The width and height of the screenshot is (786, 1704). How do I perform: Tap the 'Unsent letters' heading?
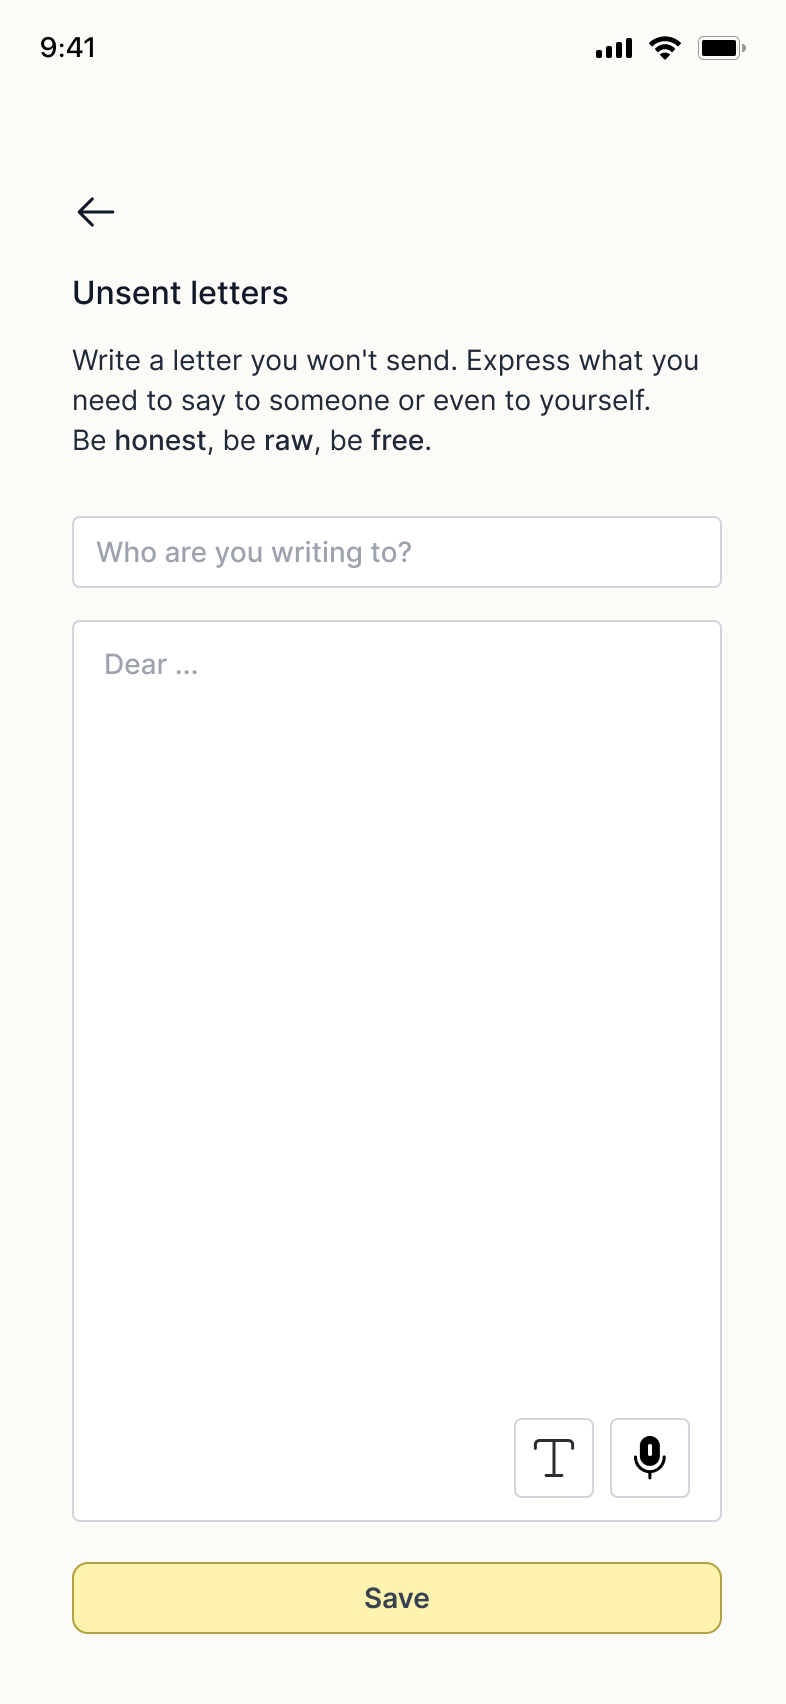coord(180,292)
